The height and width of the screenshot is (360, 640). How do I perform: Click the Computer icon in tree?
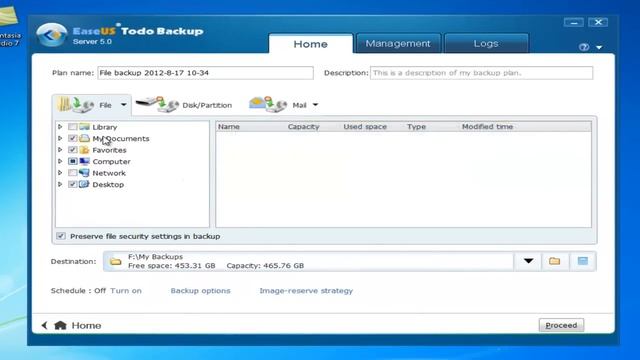pyautogui.click(x=84, y=161)
